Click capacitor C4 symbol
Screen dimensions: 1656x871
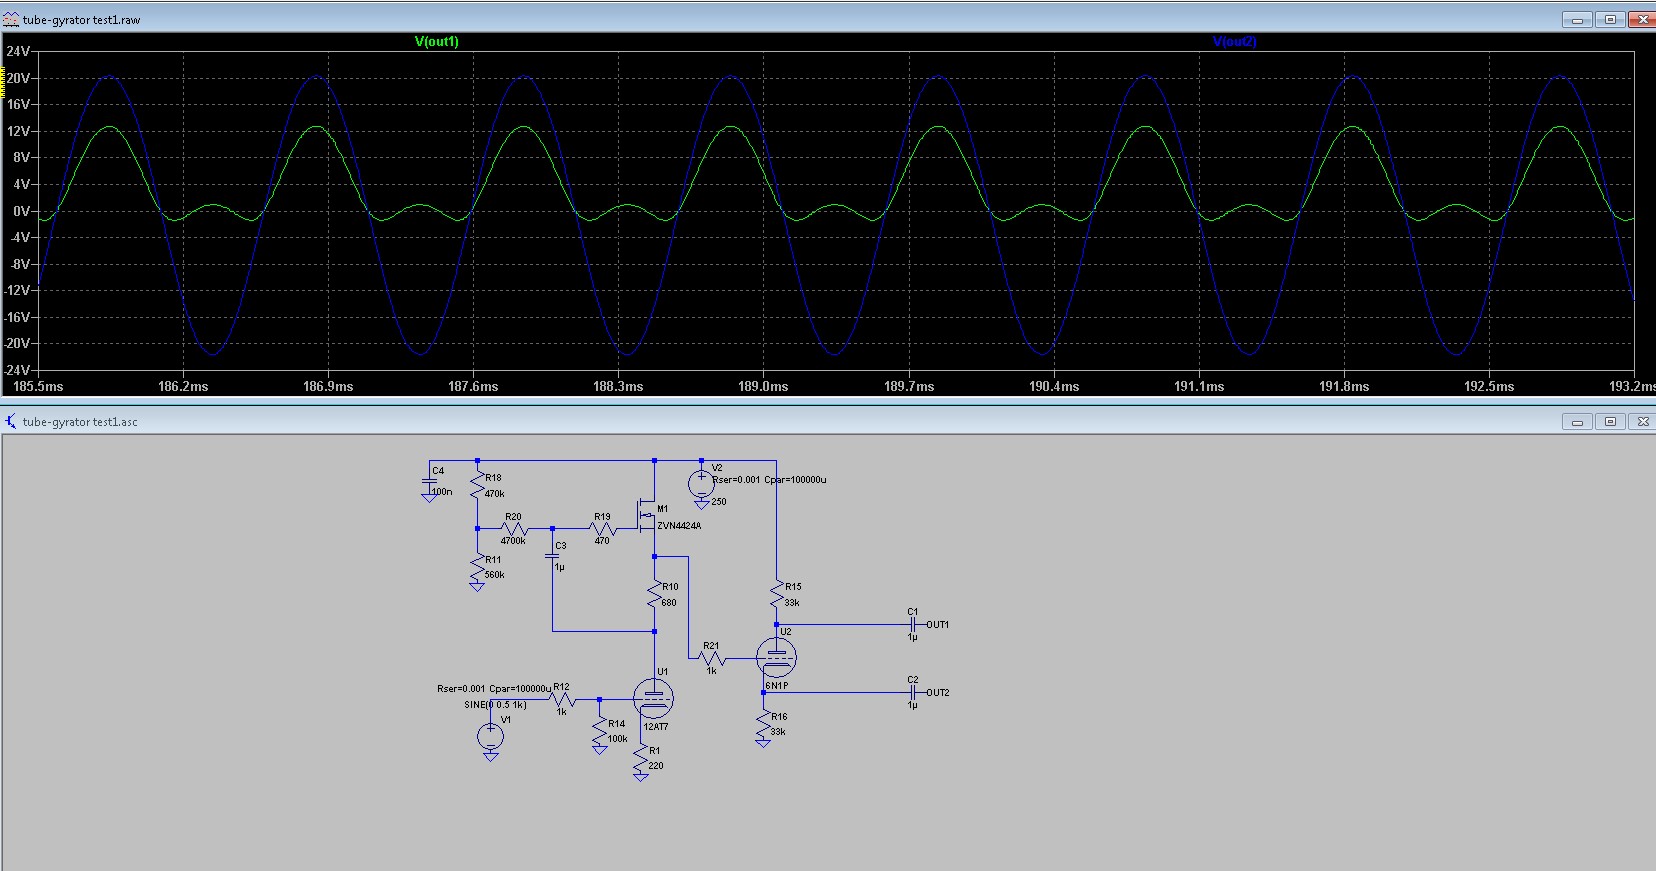(x=428, y=483)
